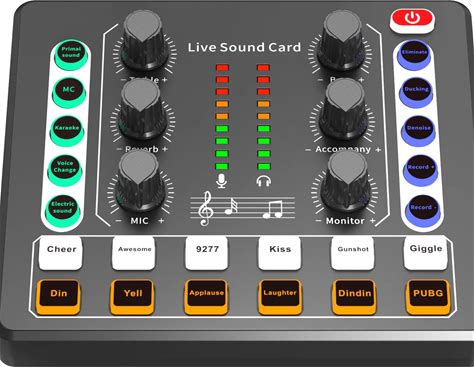Toggle the Primal sound button

pyautogui.click(x=71, y=53)
